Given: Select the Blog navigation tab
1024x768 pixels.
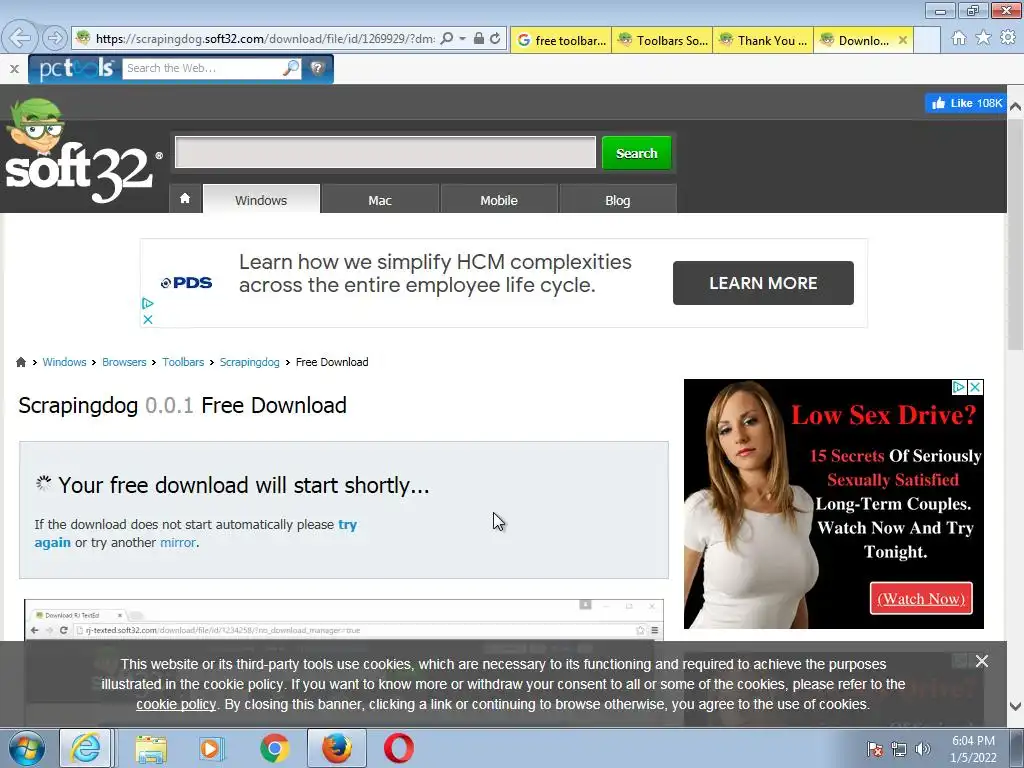Looking at the screenshot, I should coord(618,200).
